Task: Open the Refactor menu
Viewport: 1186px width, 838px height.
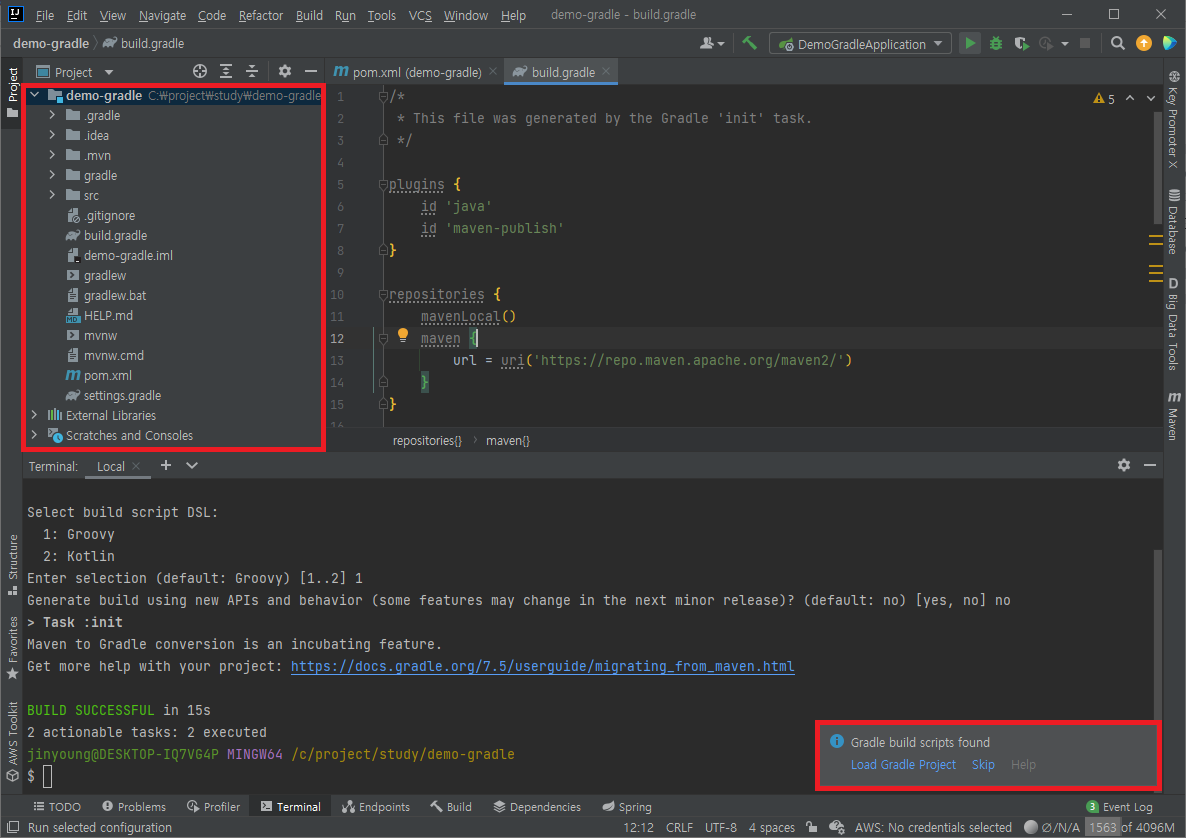Action: click(x=260, y=15)
